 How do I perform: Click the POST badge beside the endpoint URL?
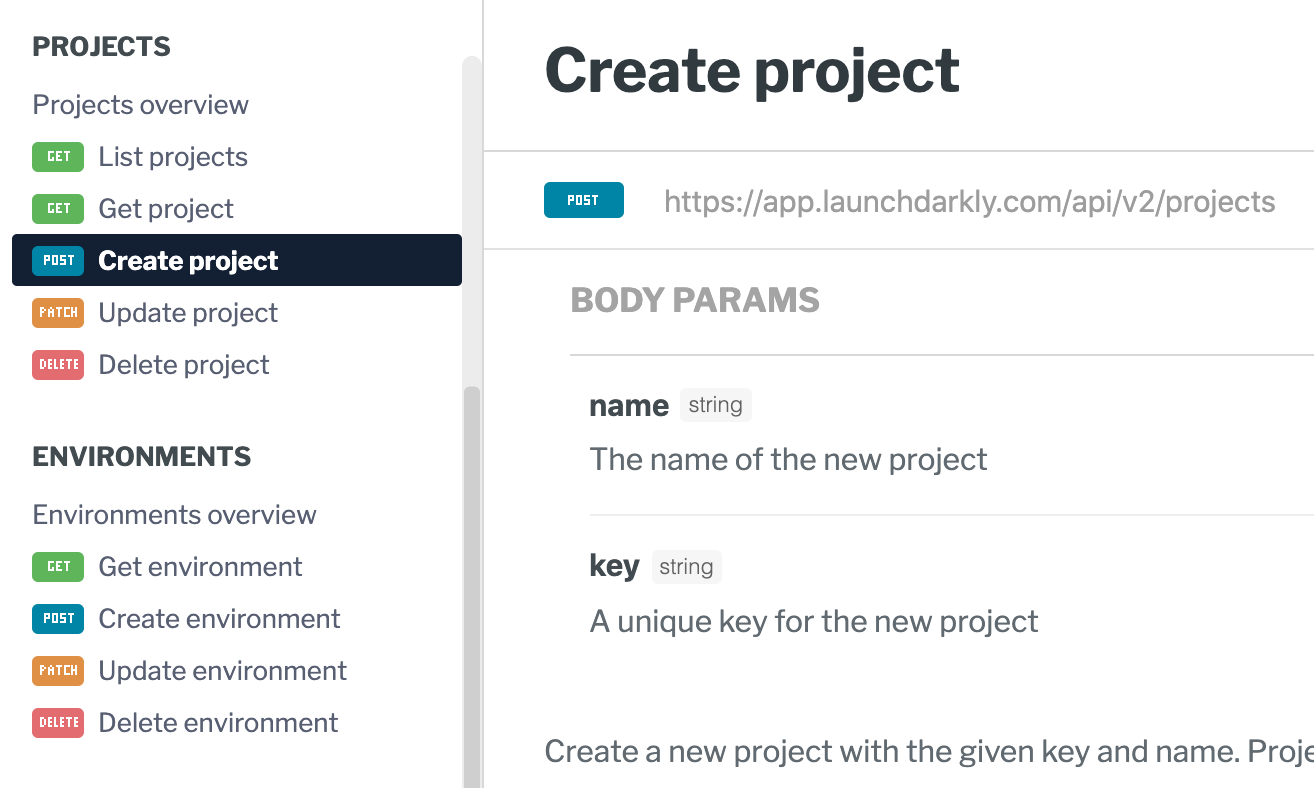pyautogui.click(x=584, y=200)
